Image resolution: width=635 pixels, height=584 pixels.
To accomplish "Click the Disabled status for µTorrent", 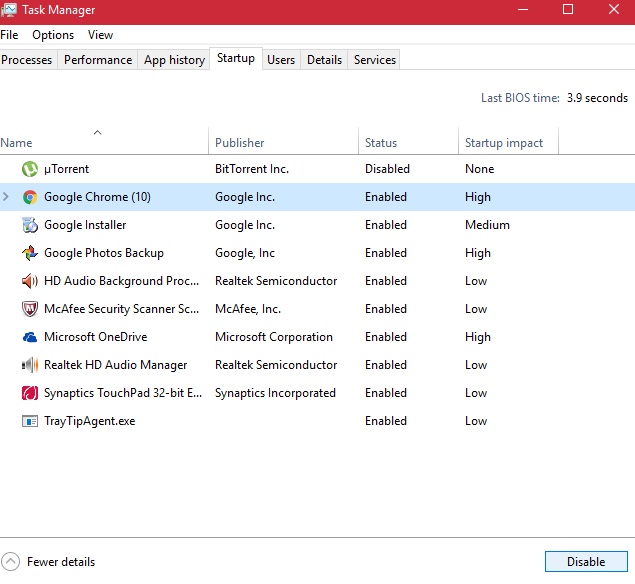I will click(x=387, y=169).
